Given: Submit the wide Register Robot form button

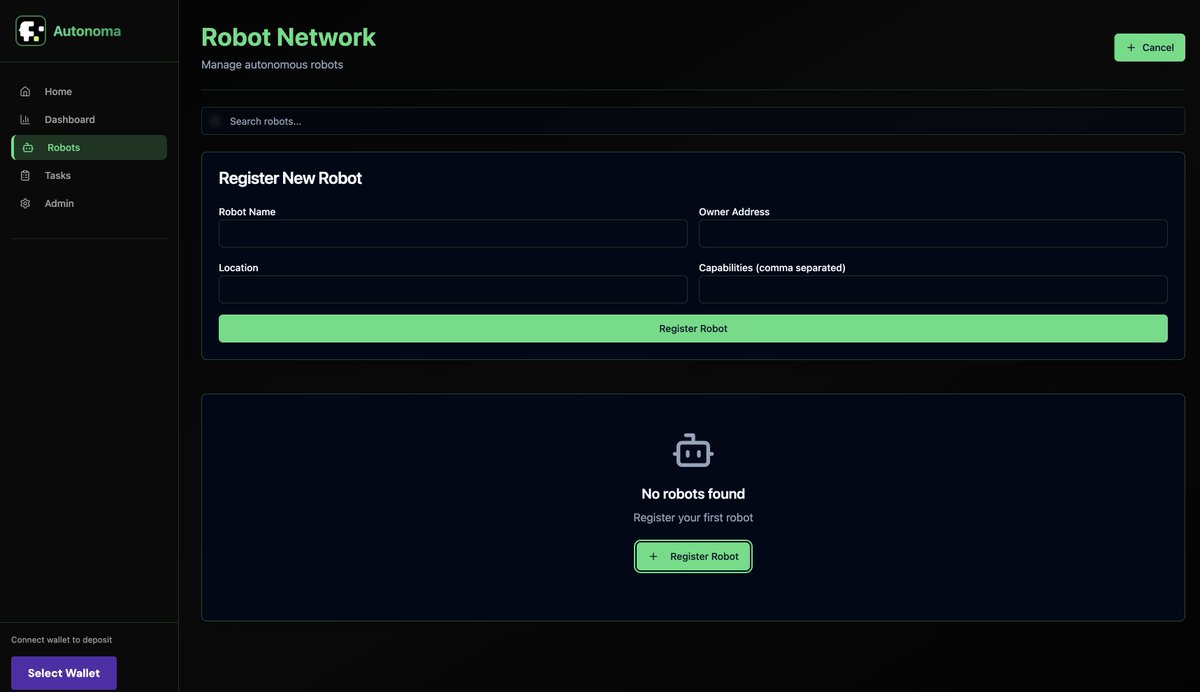Looking at the screenshot, I should [693, 329].
